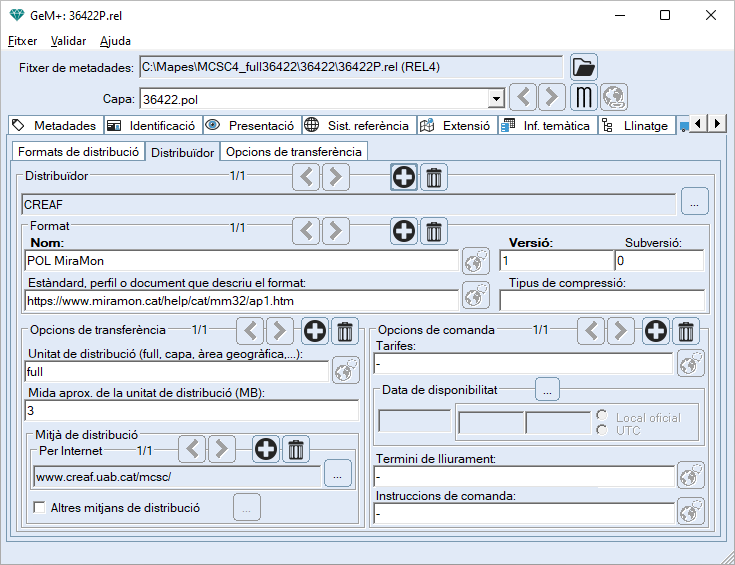The image size is (735, 565).
Task: Switch to Llinatge tab
Action: pyautogui.click(x=637, y=125)
